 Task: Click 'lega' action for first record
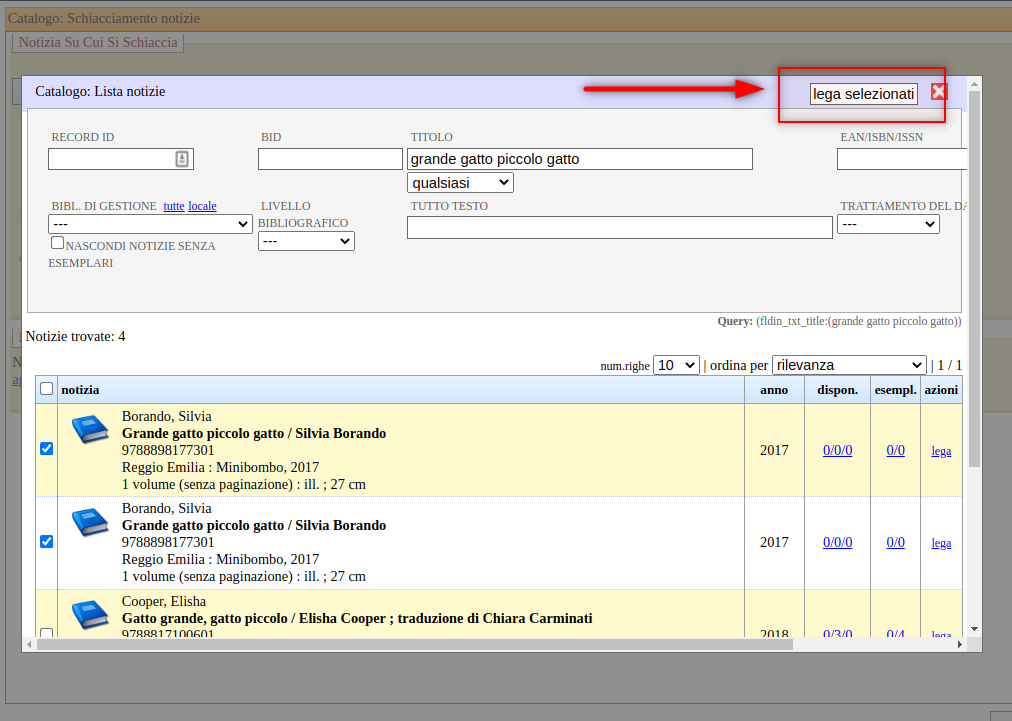pyautogui.click(x=941, y=451)
